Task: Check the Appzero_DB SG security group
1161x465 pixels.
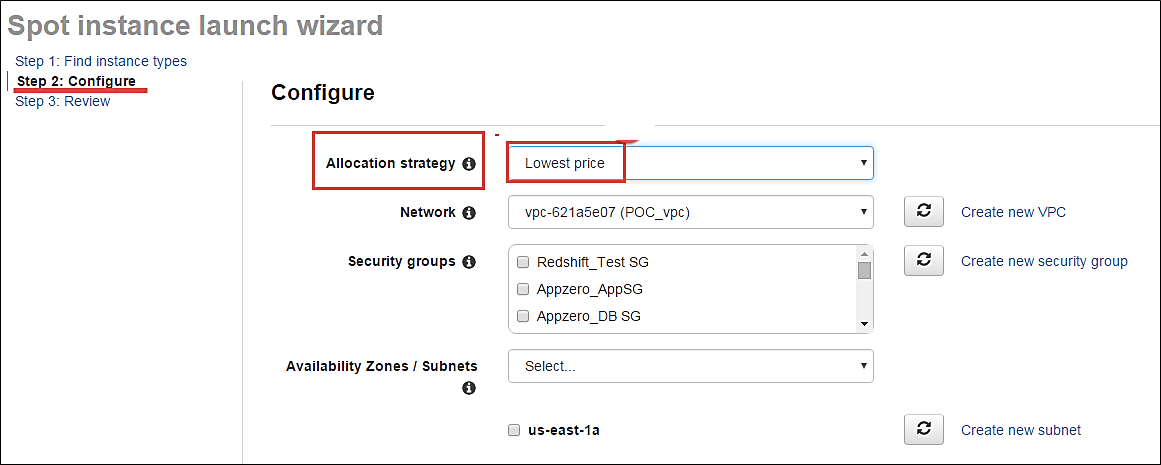Action: point(522,317)
